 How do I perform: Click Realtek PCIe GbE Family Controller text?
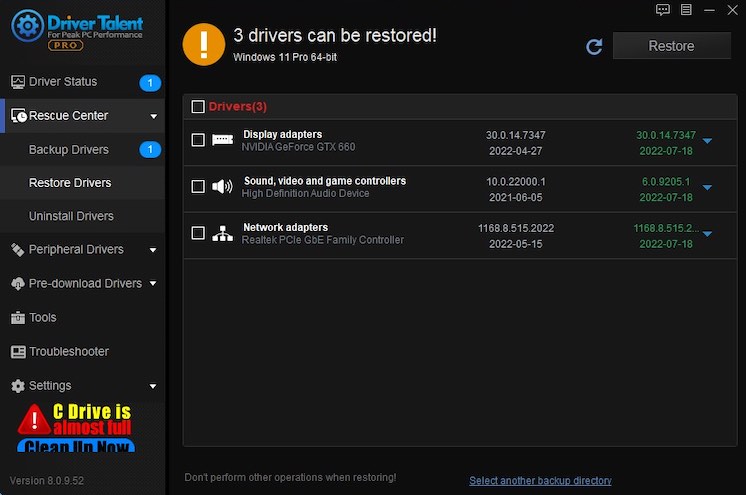pyautogui.click(x=323, y=240)
